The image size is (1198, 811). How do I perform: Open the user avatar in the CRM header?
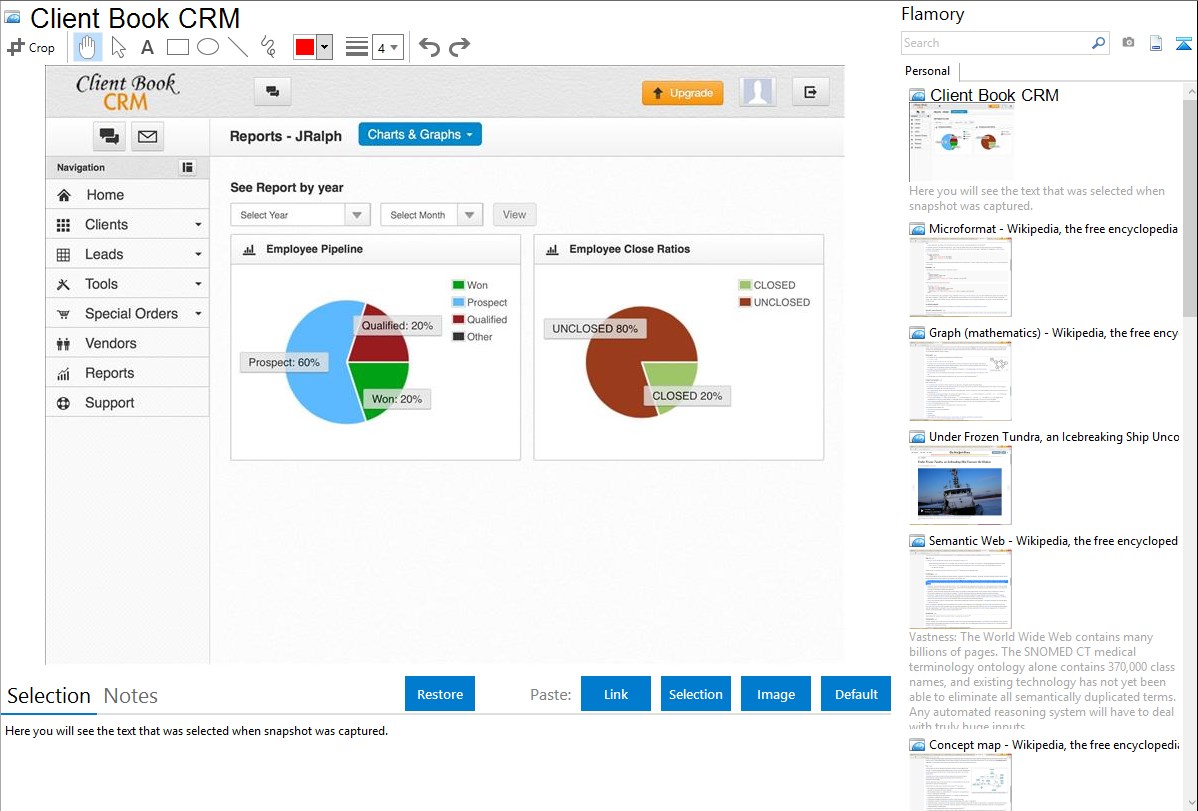click(758, 92)
